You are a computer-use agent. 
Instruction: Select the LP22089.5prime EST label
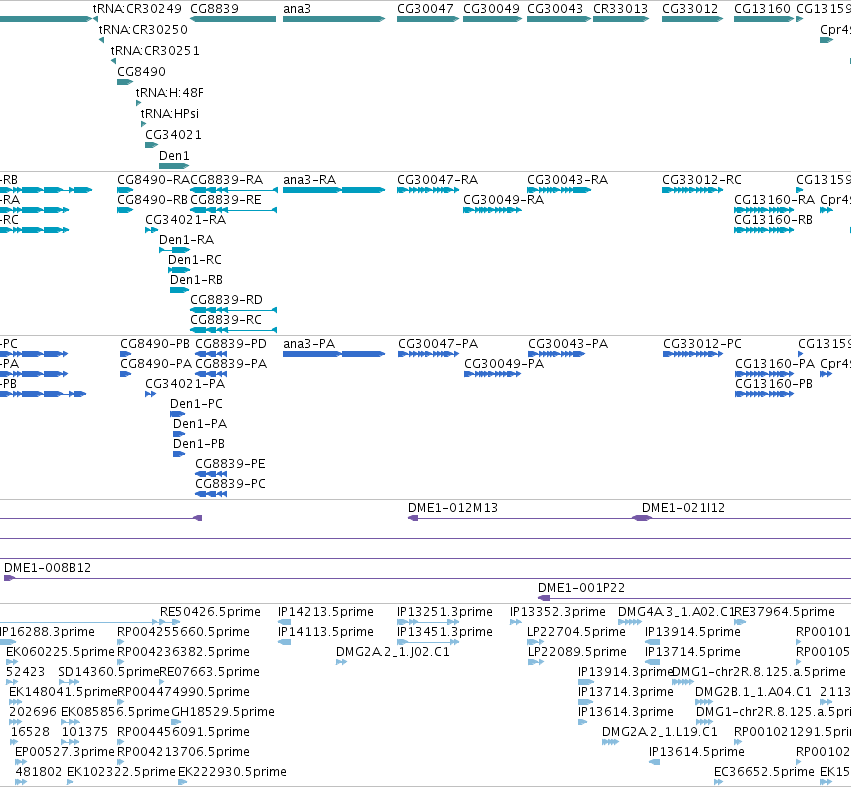[577, 652]
